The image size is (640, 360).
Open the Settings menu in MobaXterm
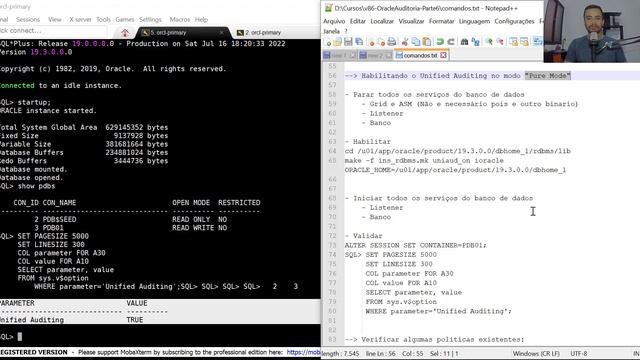point(150,20)
